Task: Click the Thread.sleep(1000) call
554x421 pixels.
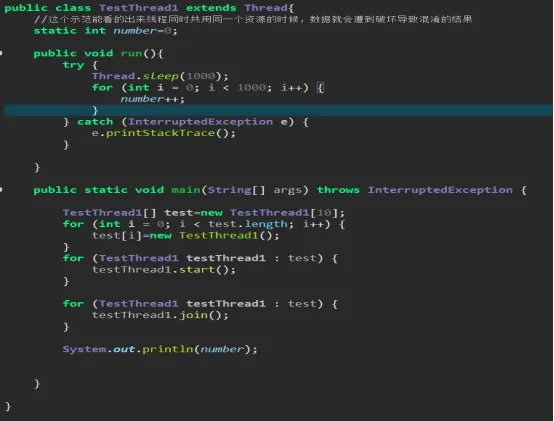Action: click(160, 76)
